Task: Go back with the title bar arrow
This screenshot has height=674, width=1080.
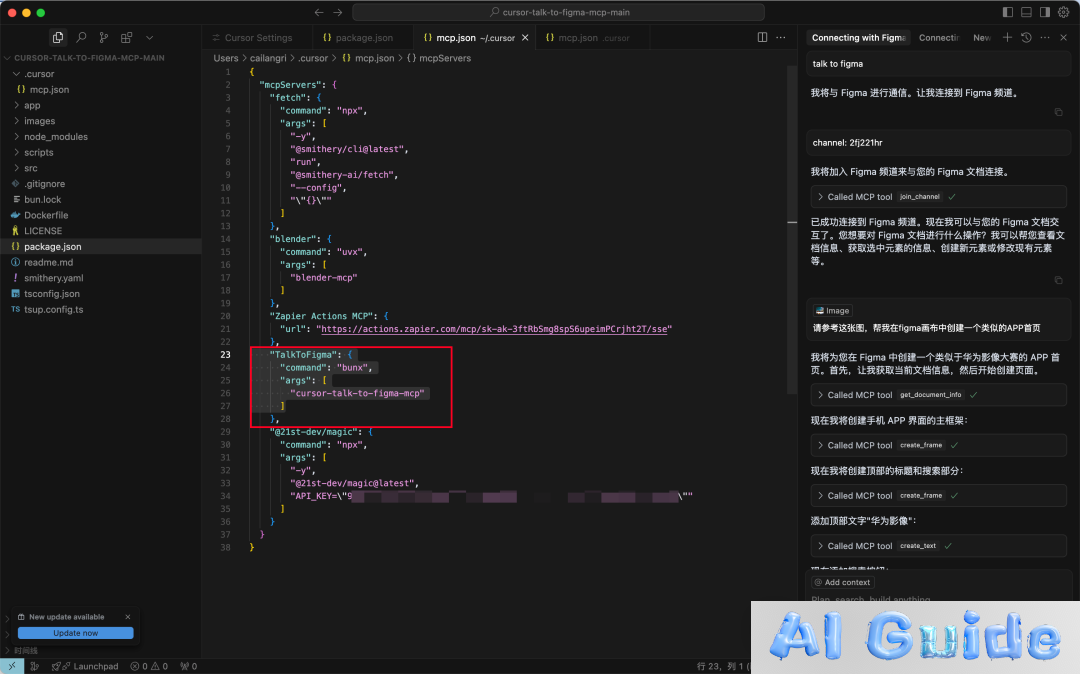Action: 319,12
